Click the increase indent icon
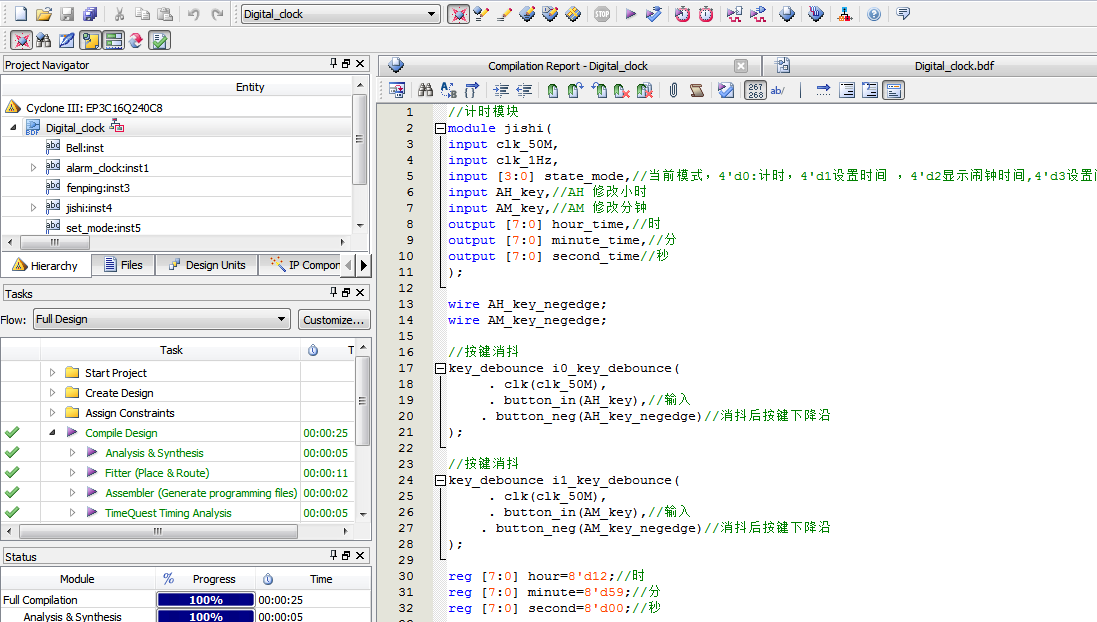This screenshot has height=622, width=1097. click(x=501, y=90)
